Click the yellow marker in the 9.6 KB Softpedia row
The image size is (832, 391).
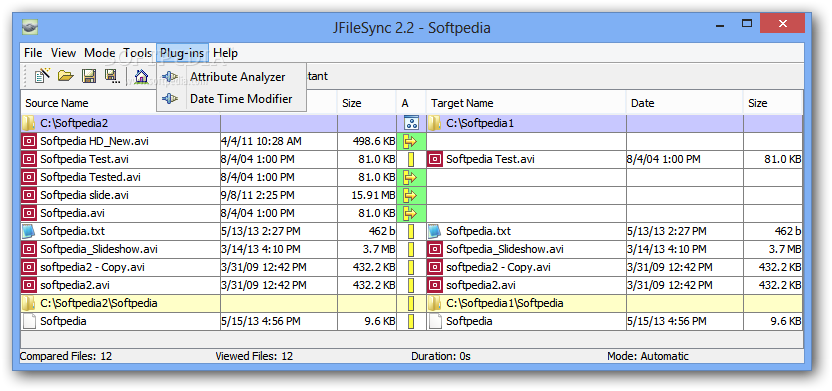[411, 322]
